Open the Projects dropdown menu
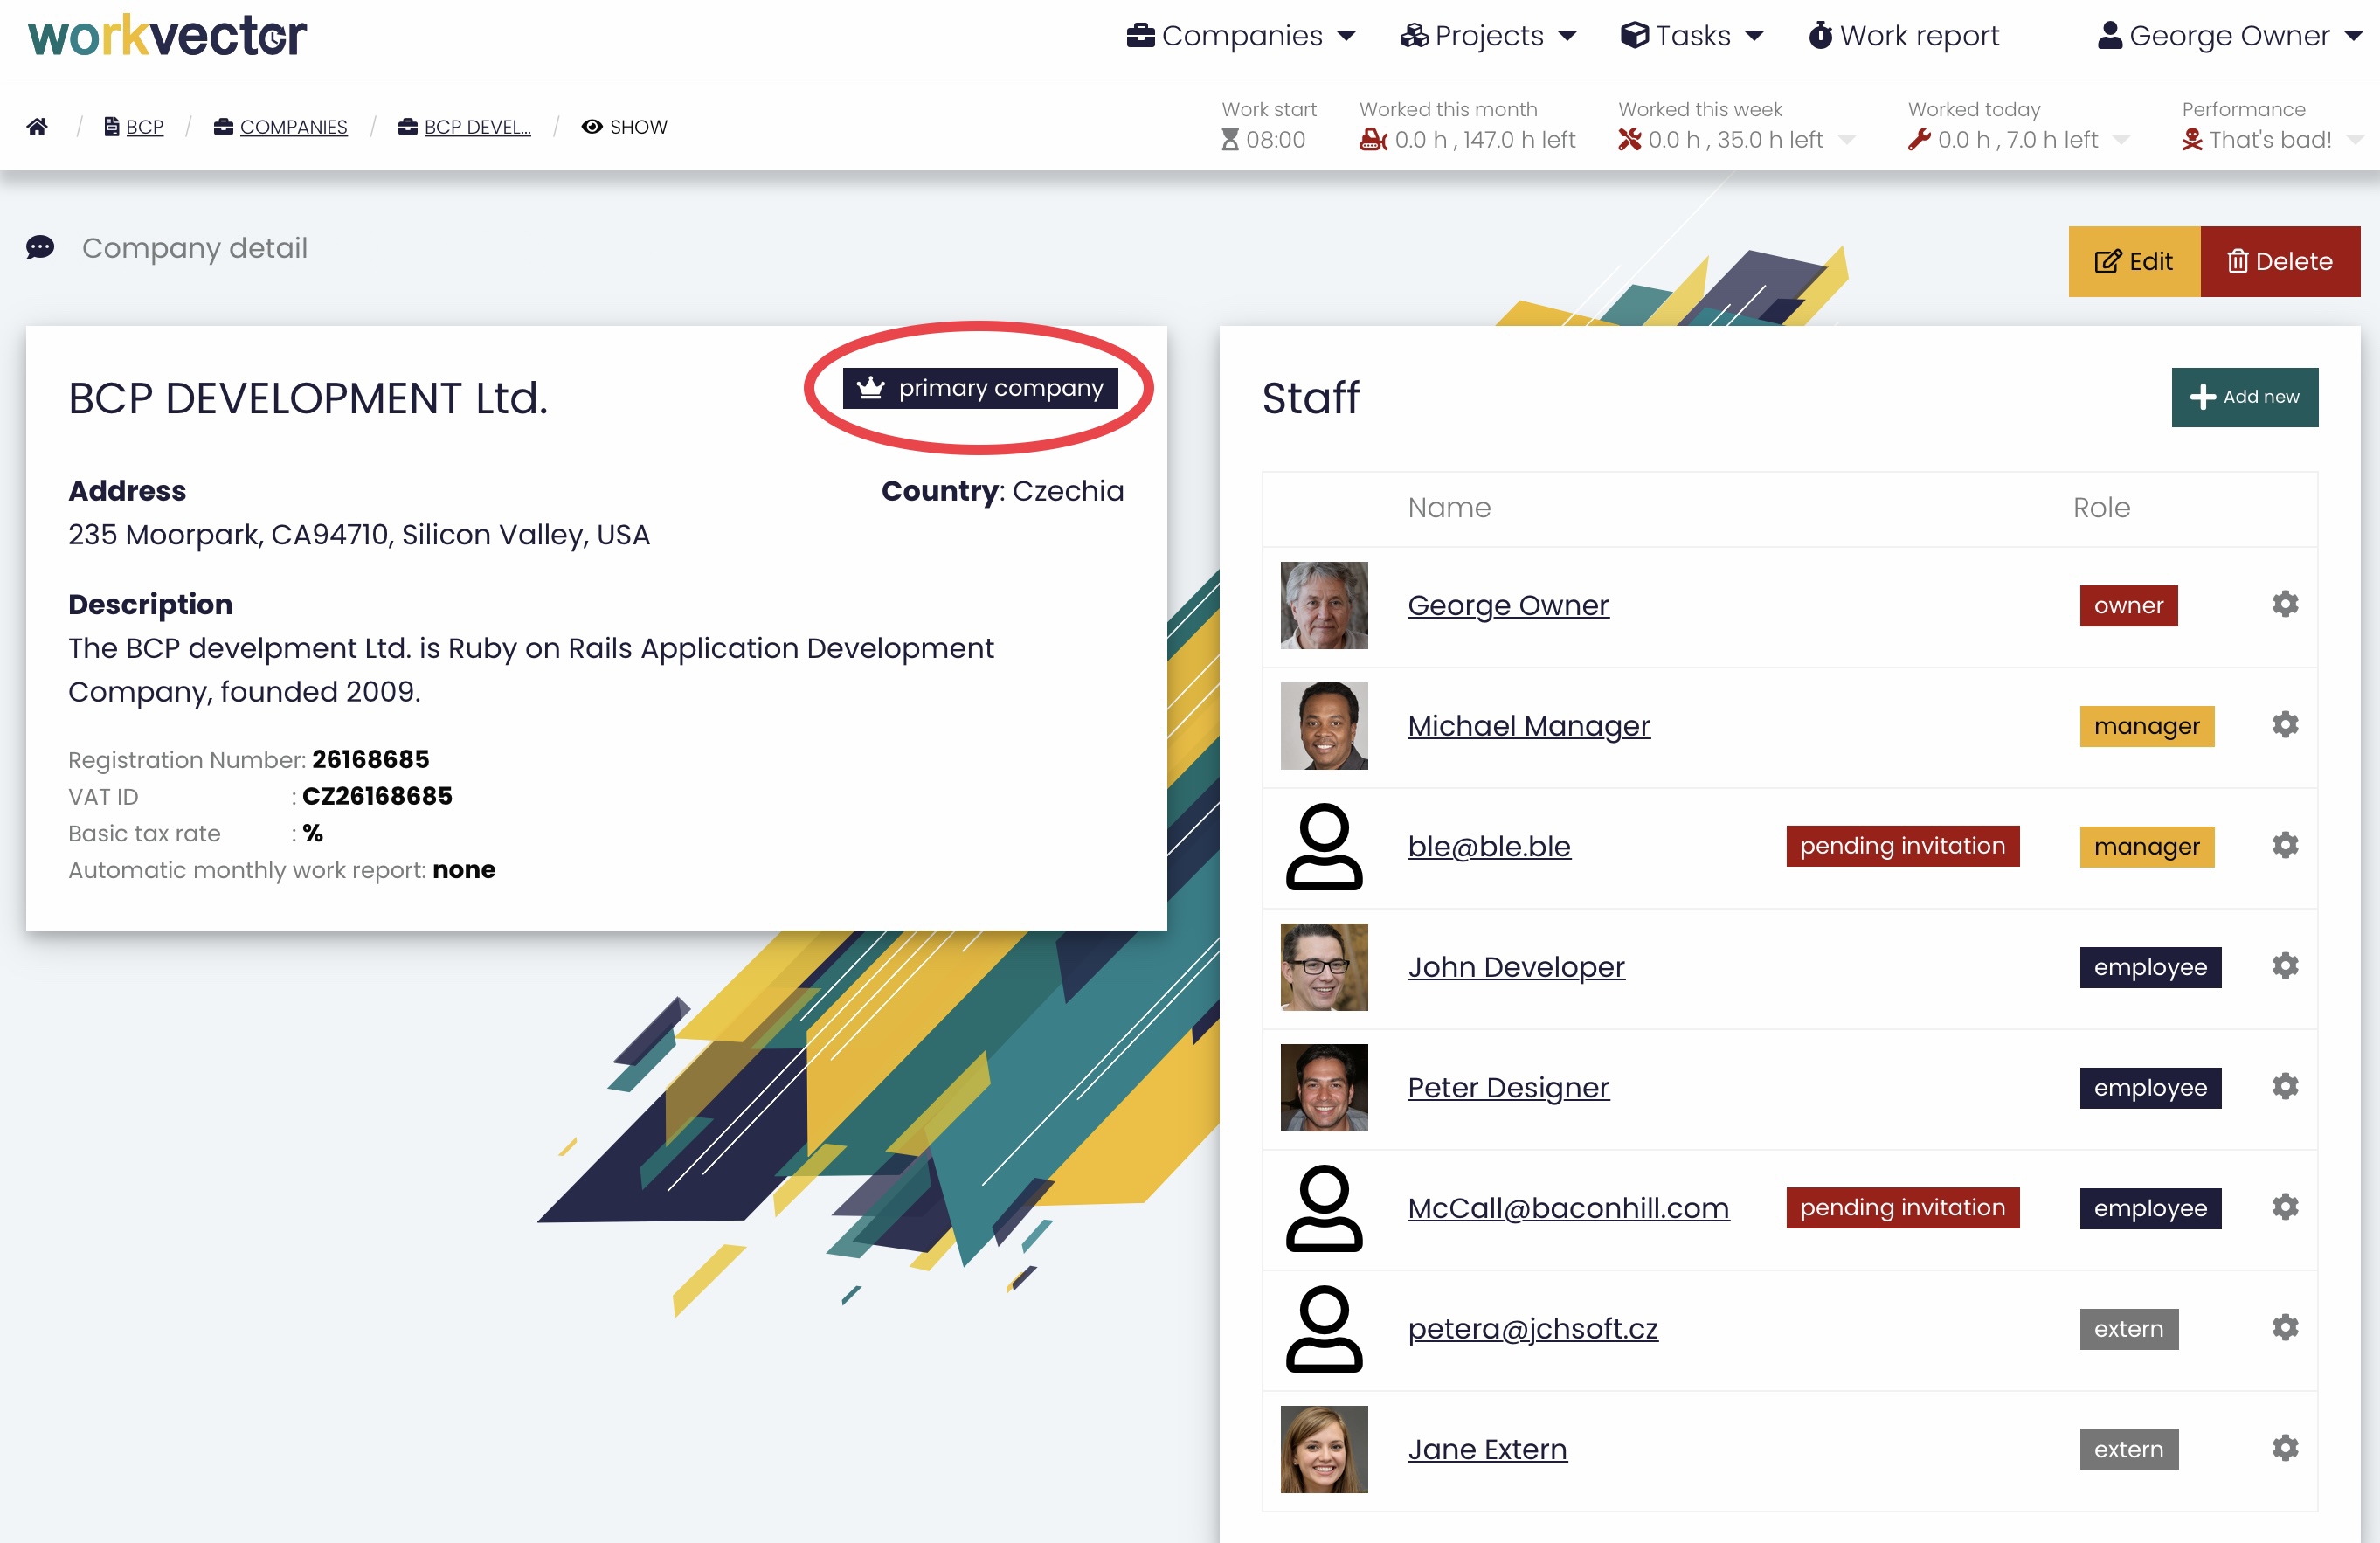 [1488, 36]
